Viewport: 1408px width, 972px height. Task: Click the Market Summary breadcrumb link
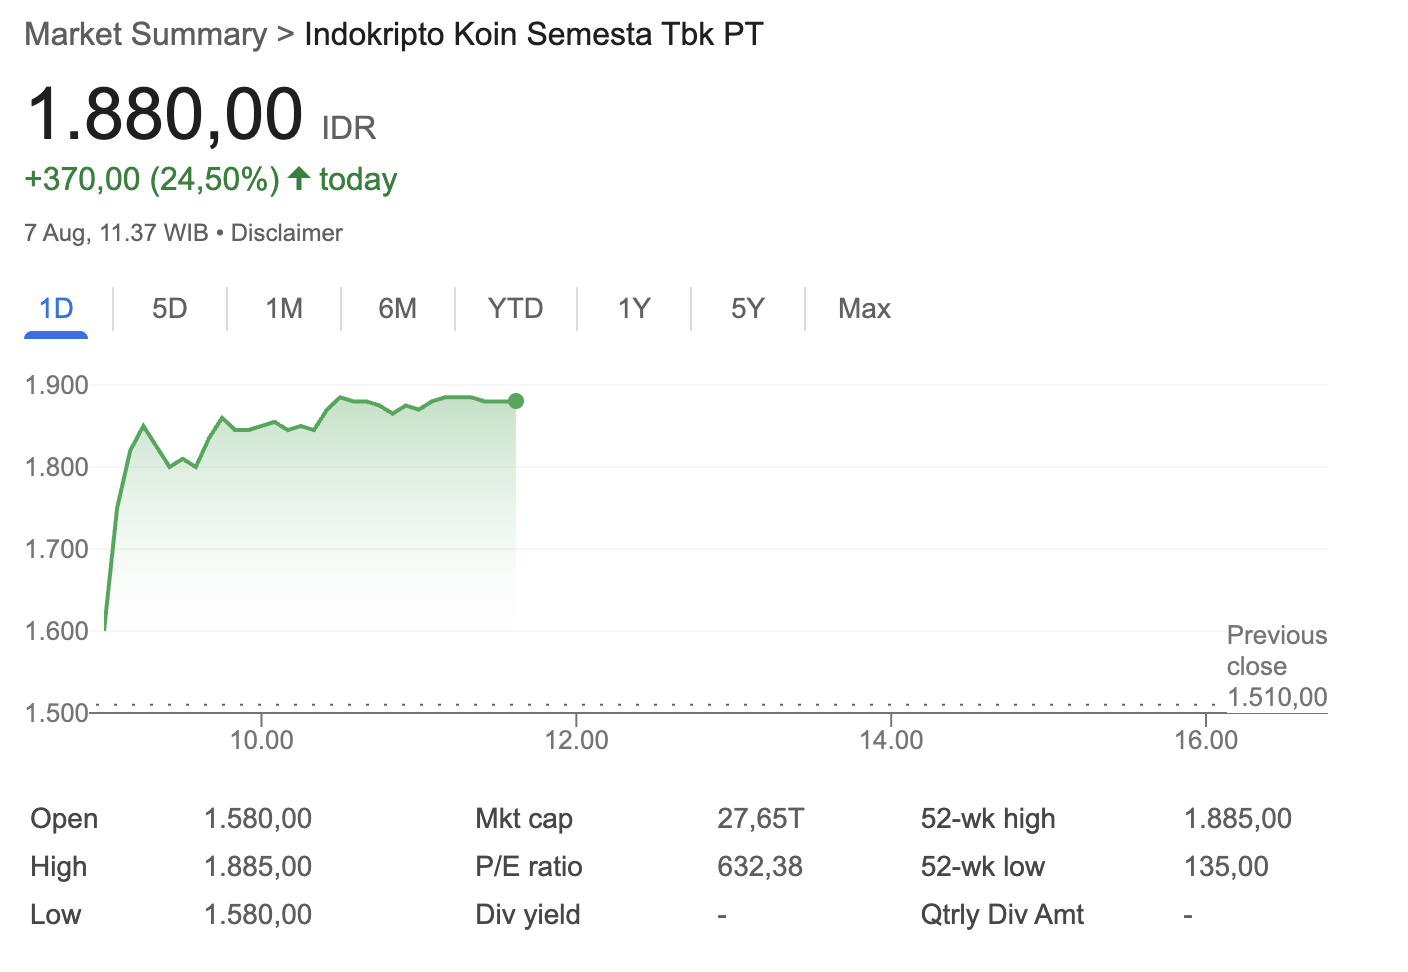pyautogui.click(x=146, y=33)
